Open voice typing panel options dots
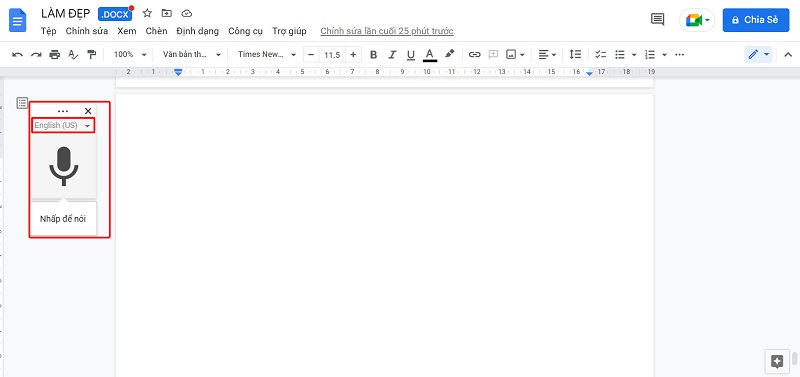The width and height of the screenshot is (800, 377). [x=63, y=111]
